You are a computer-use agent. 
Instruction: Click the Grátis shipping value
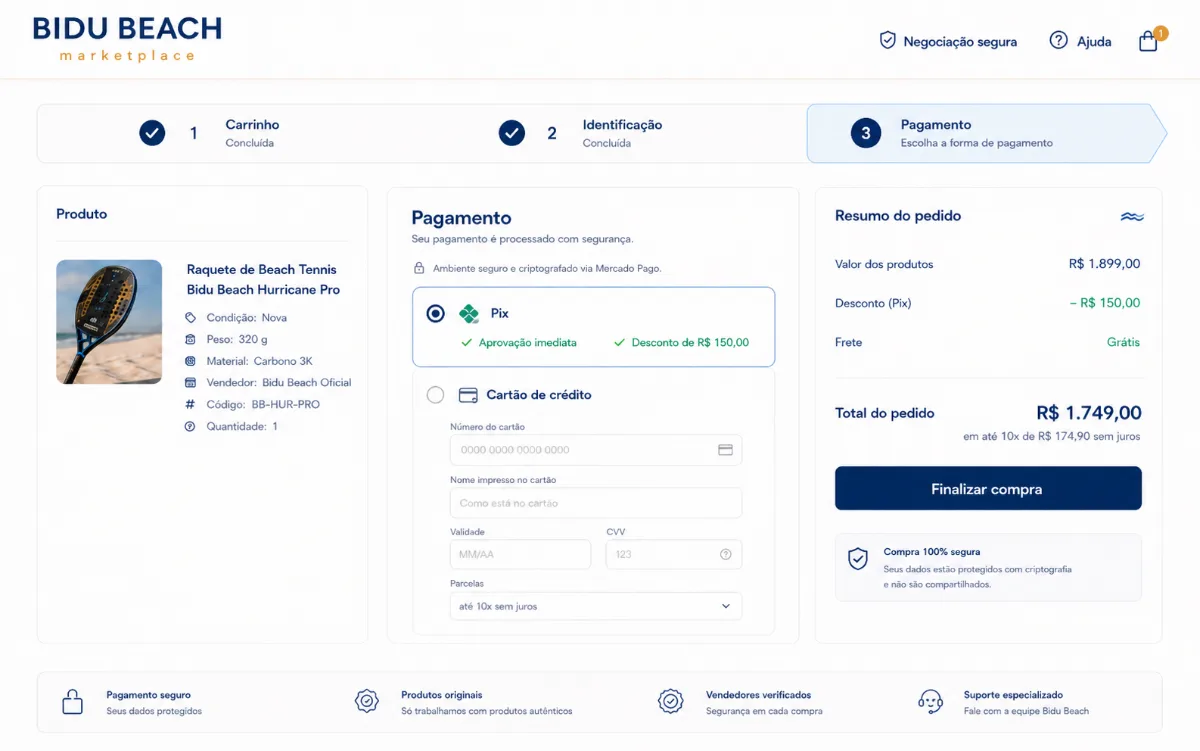pos(1123,342)
